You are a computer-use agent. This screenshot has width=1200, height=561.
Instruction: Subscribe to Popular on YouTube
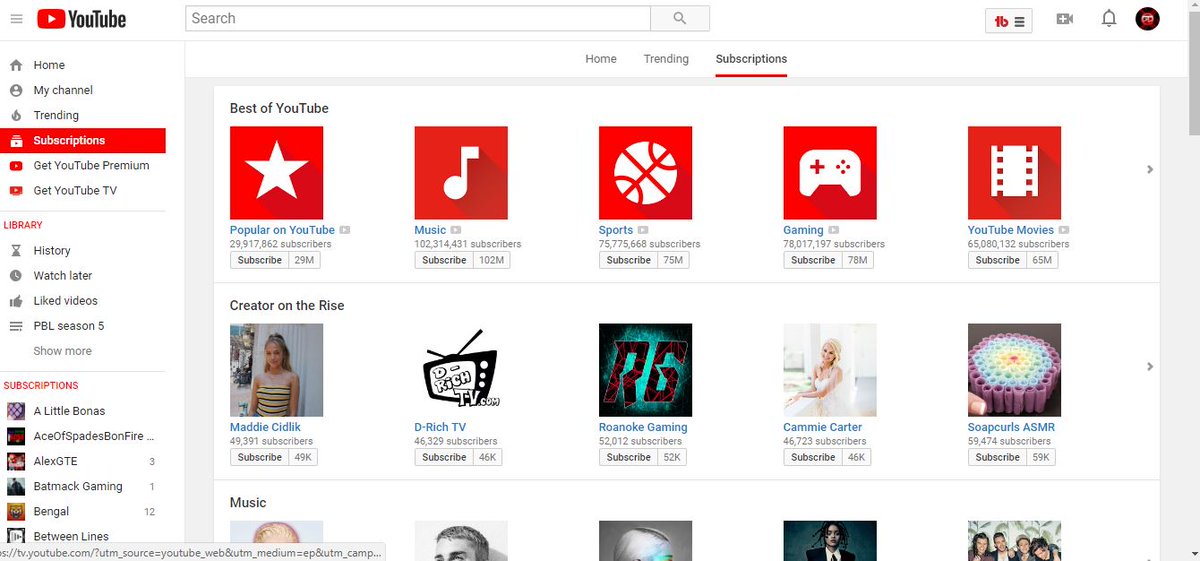click(260, 260)
